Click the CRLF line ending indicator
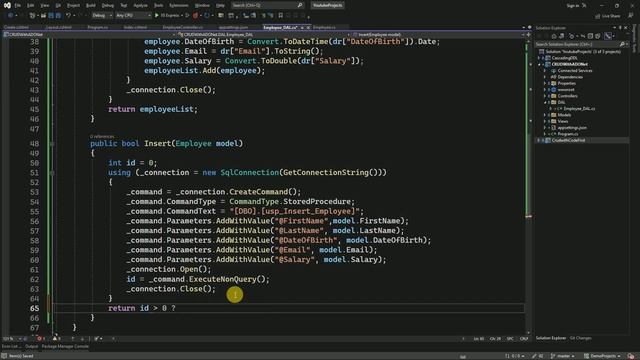Viewport: 640px width, 360px height. (x=524, y=338)
